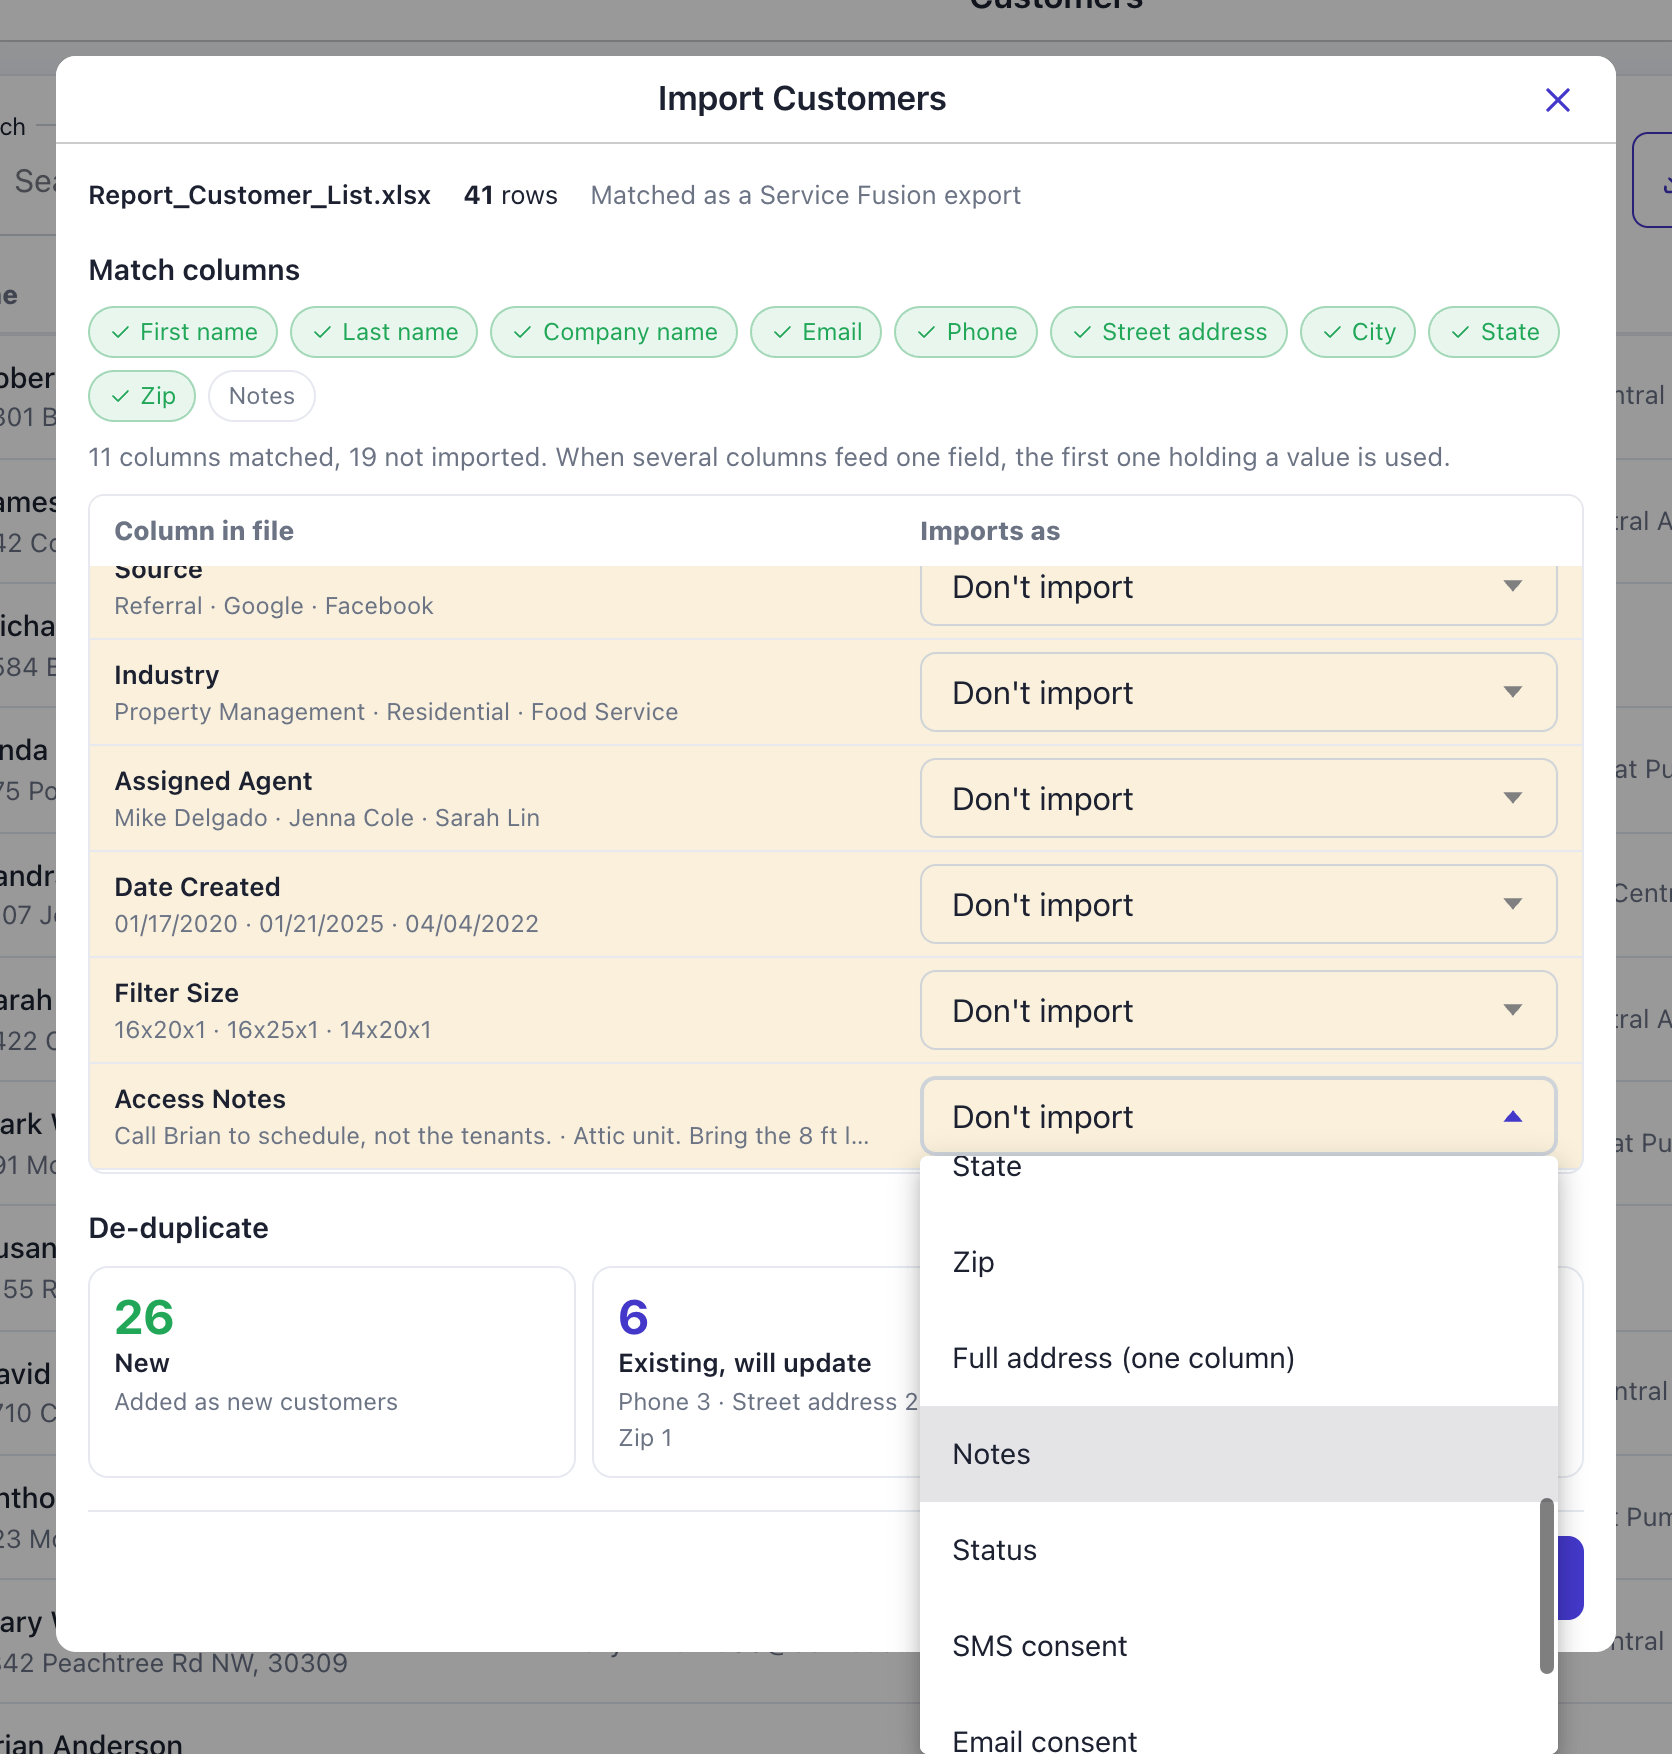The width and height of the screenshot is (1672, 1754).
Task: Click 'Referral · Google · Facebook' sample values
Action: pyautogui.click(x=274, y=606)
